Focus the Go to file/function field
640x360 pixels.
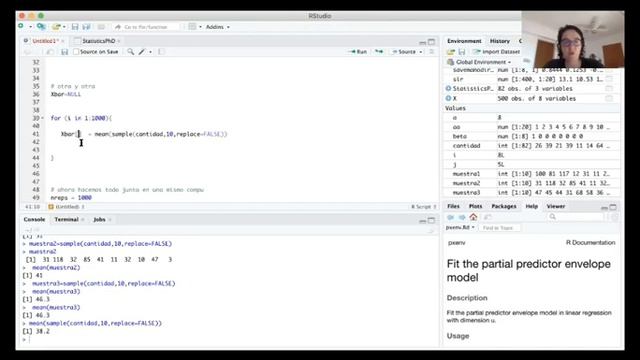(x=146, y=27)
